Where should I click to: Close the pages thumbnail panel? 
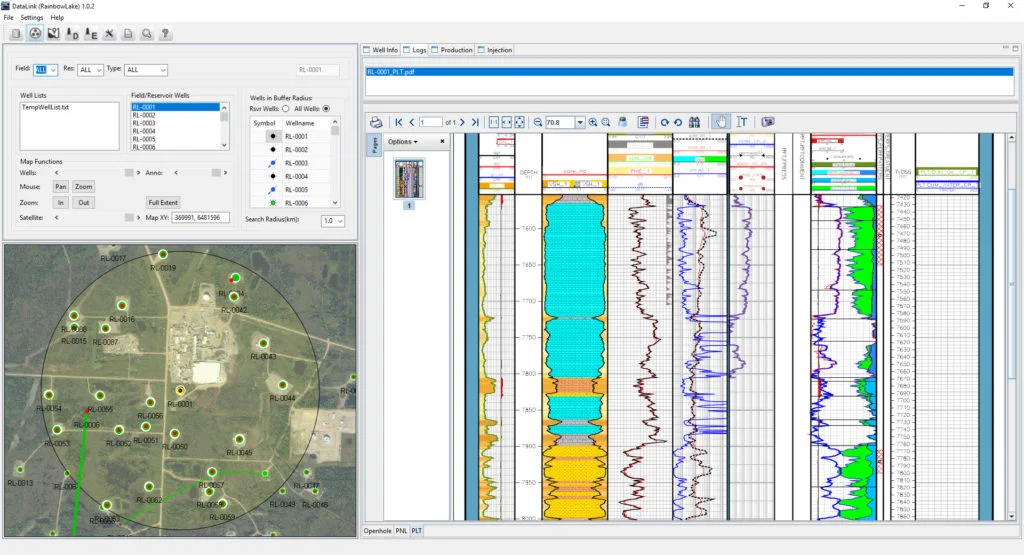[442, 142]
